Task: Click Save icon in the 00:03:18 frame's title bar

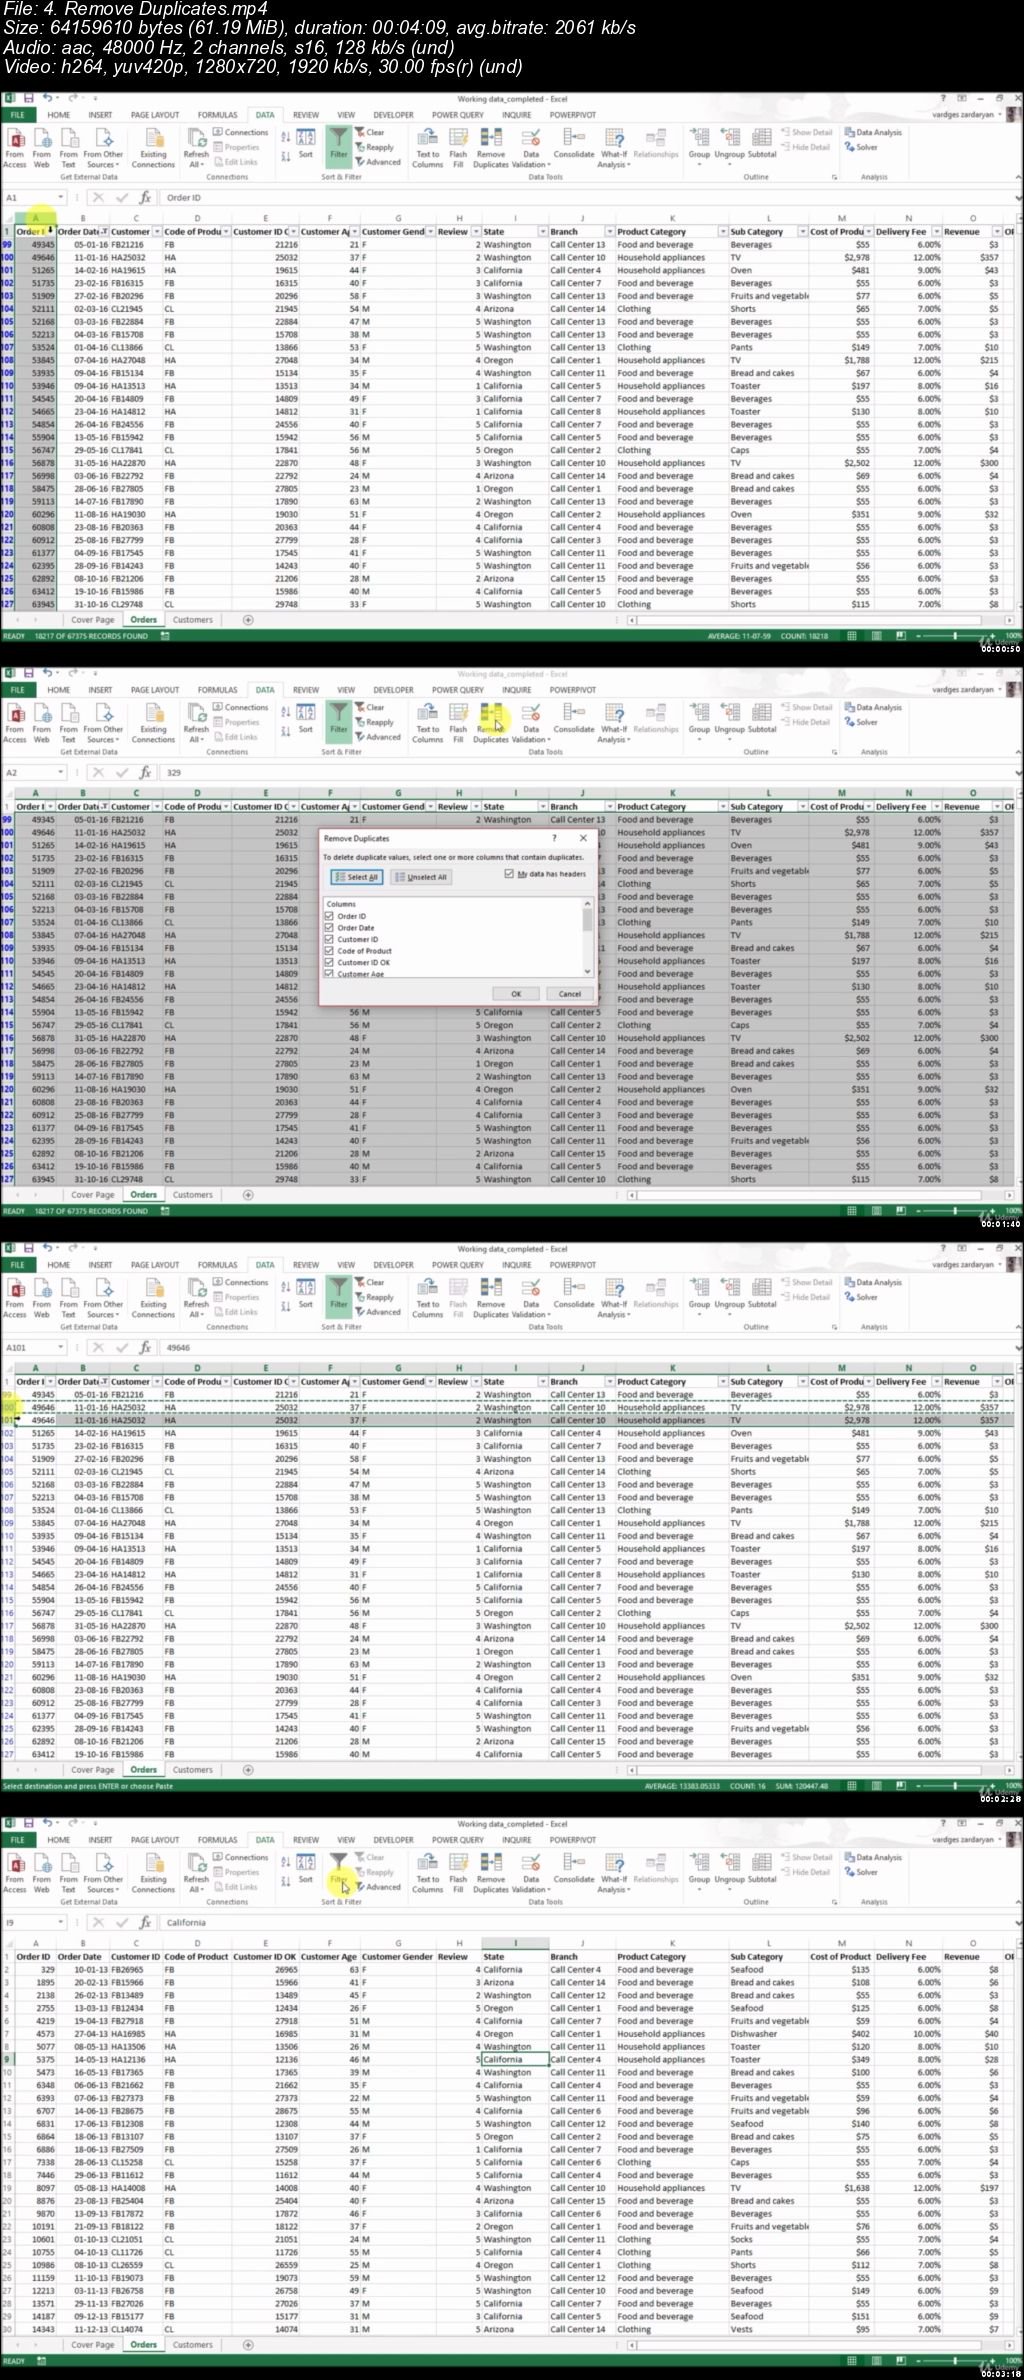Action: point(28,1823)
